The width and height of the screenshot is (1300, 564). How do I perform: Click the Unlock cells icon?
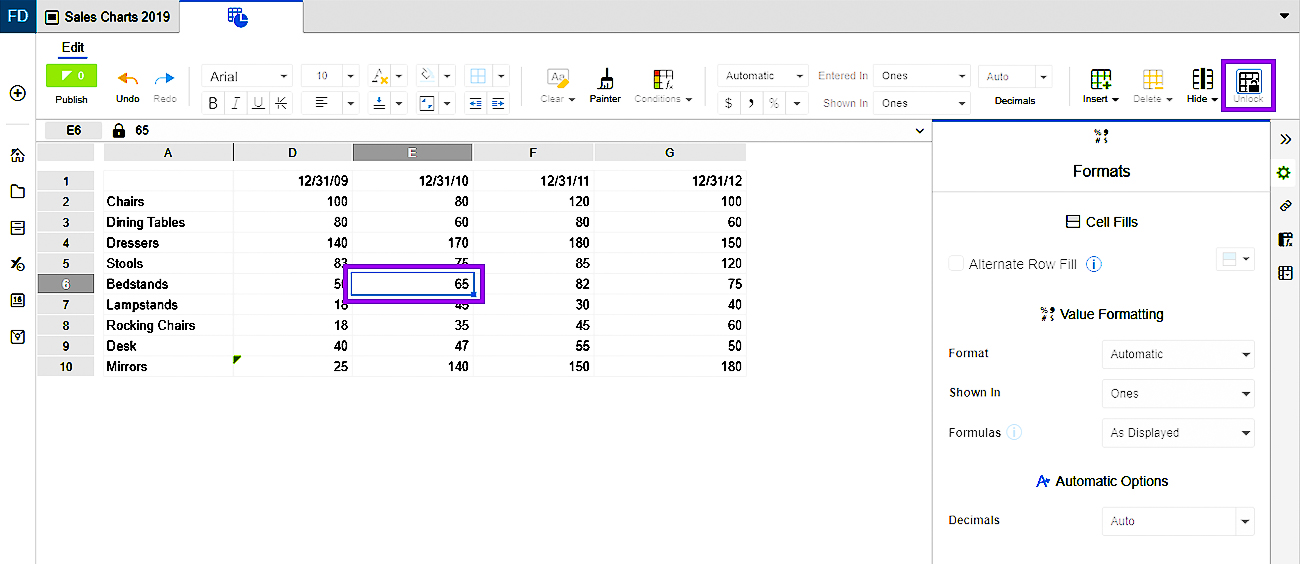[x=1249, y=85]
